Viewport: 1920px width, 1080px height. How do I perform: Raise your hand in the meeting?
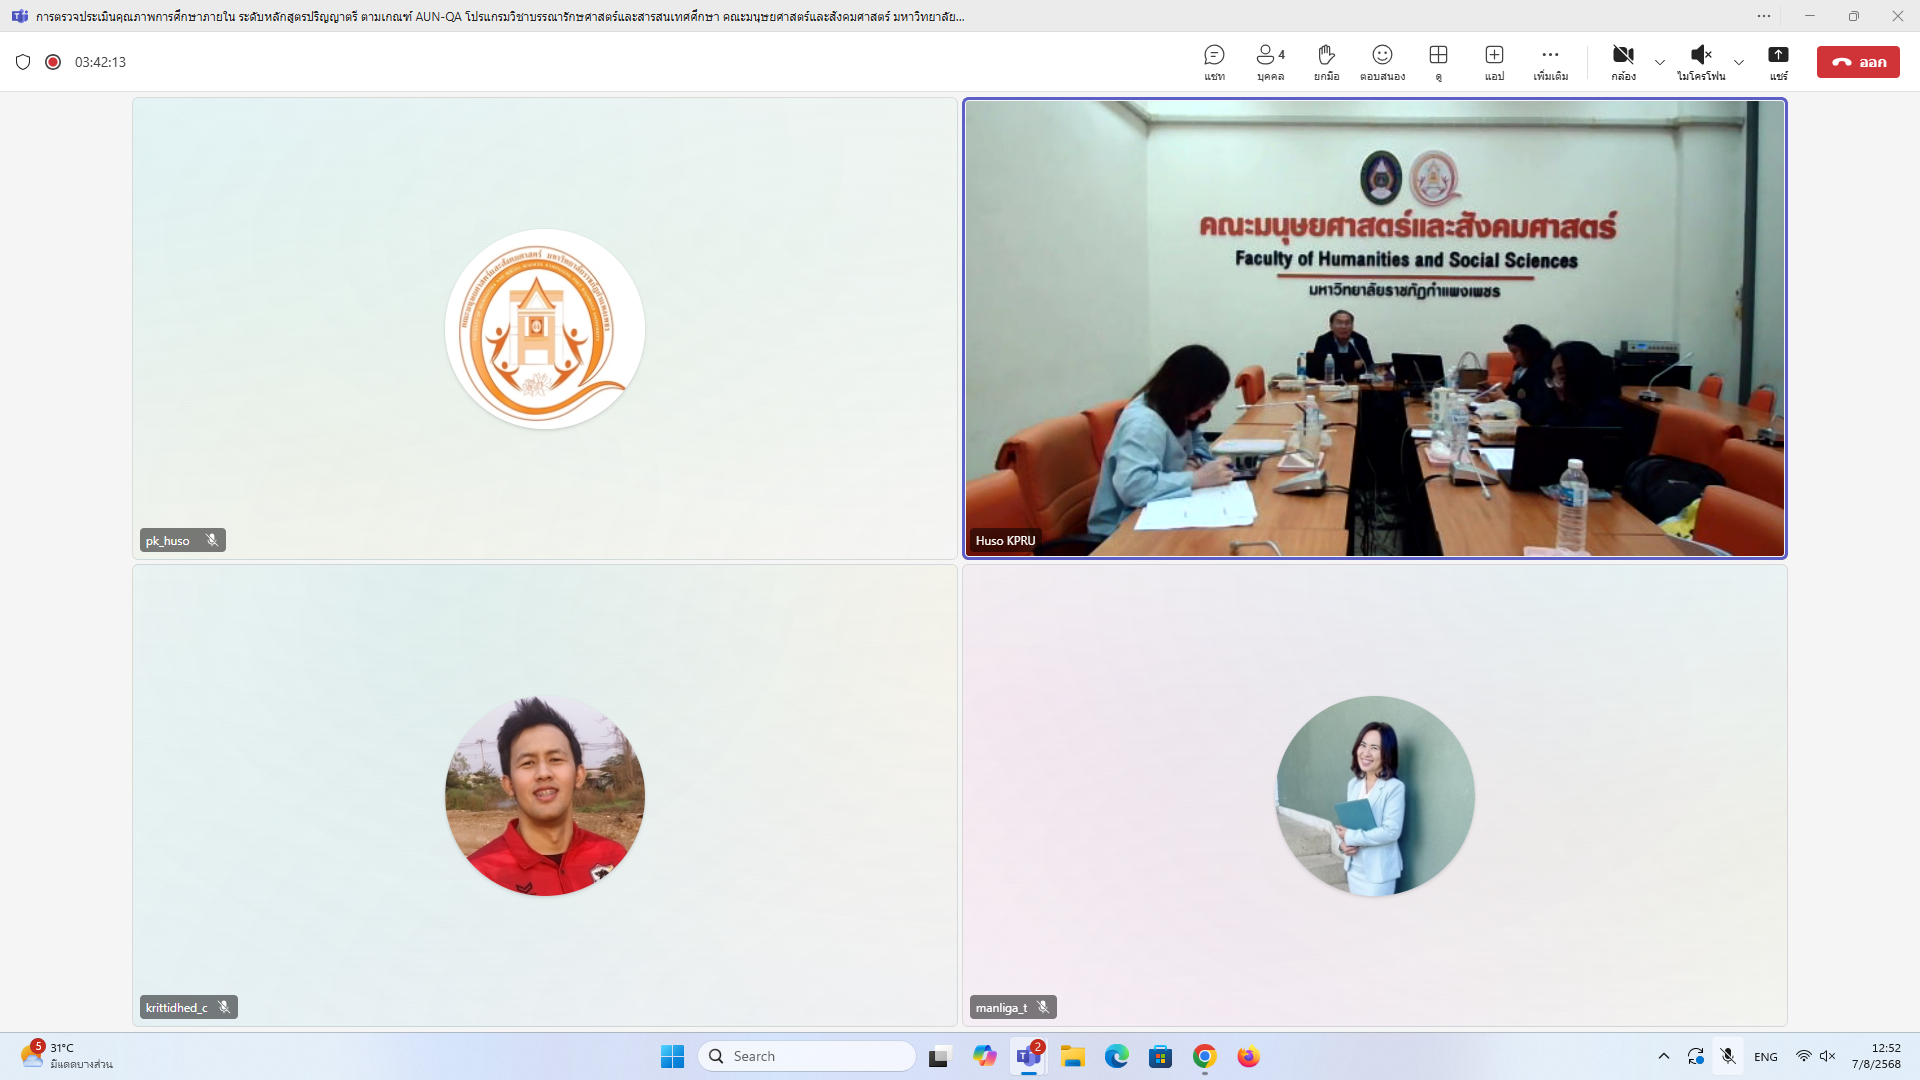click(x=1326, y=61)
